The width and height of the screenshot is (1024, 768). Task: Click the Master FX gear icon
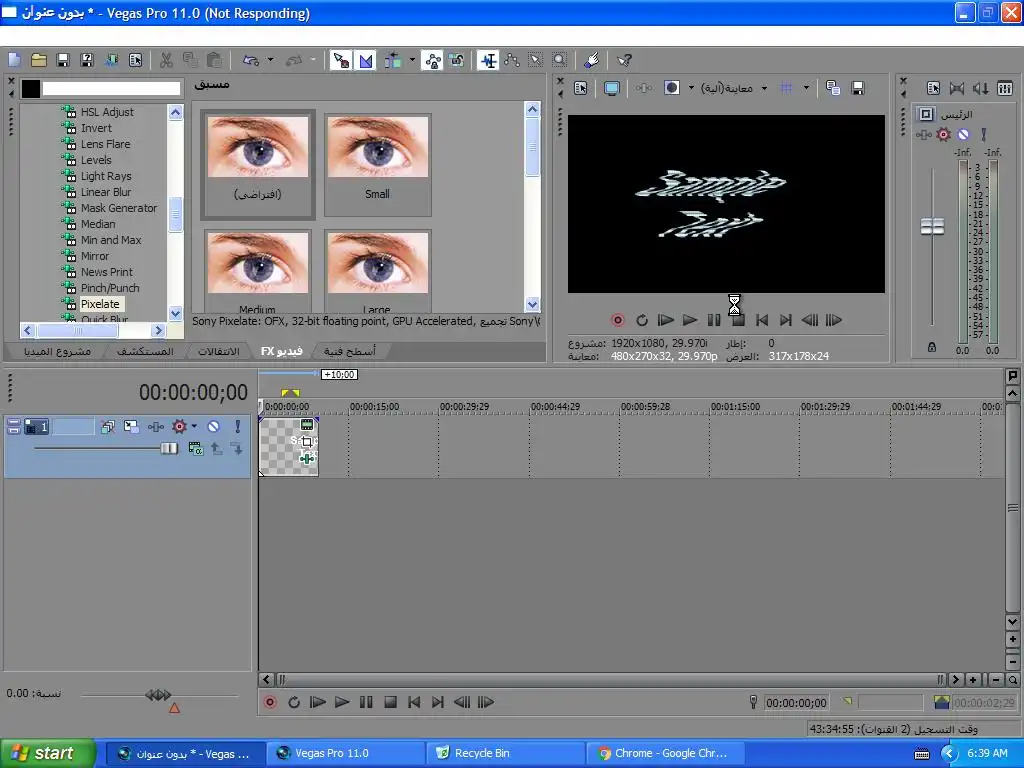click(944, 135)
